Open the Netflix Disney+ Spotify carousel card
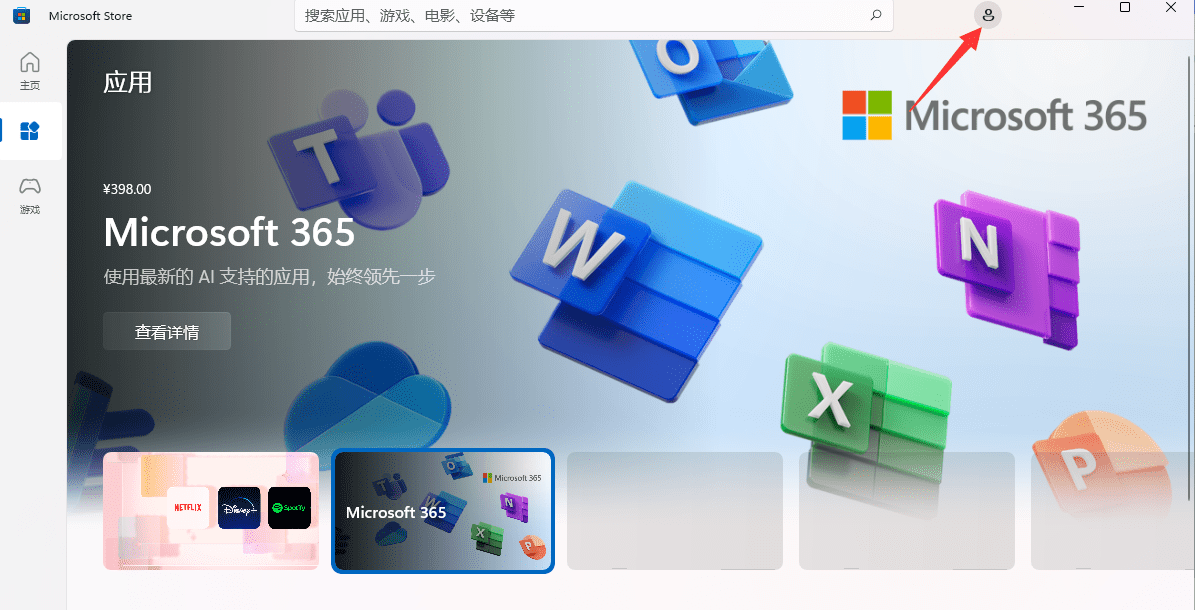 (x=211, y=511)
